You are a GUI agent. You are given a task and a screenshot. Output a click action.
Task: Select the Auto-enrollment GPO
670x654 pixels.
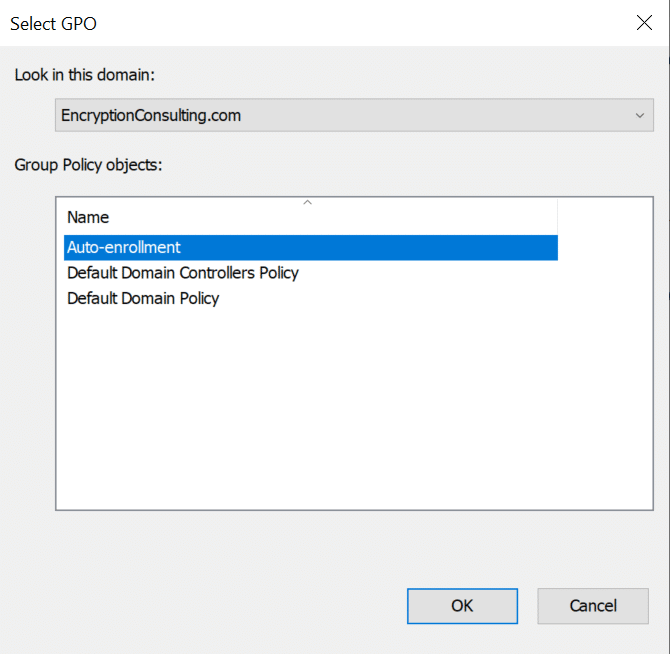[x=124, y=247]
